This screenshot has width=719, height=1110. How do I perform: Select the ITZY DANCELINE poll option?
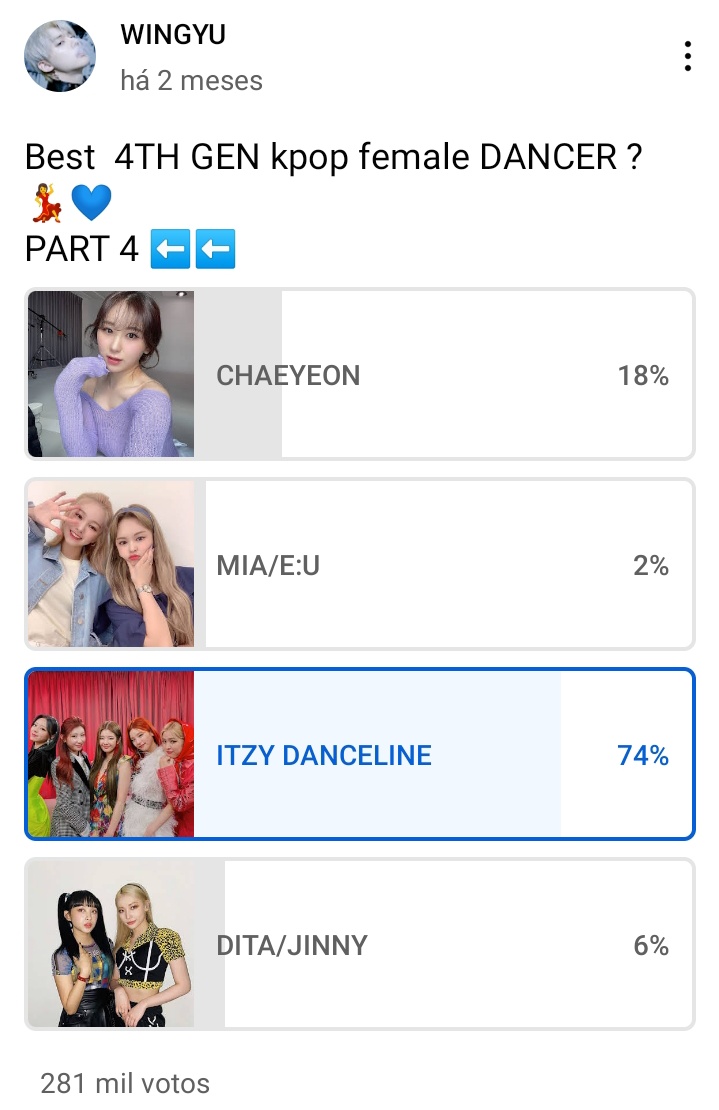(360, 754)
